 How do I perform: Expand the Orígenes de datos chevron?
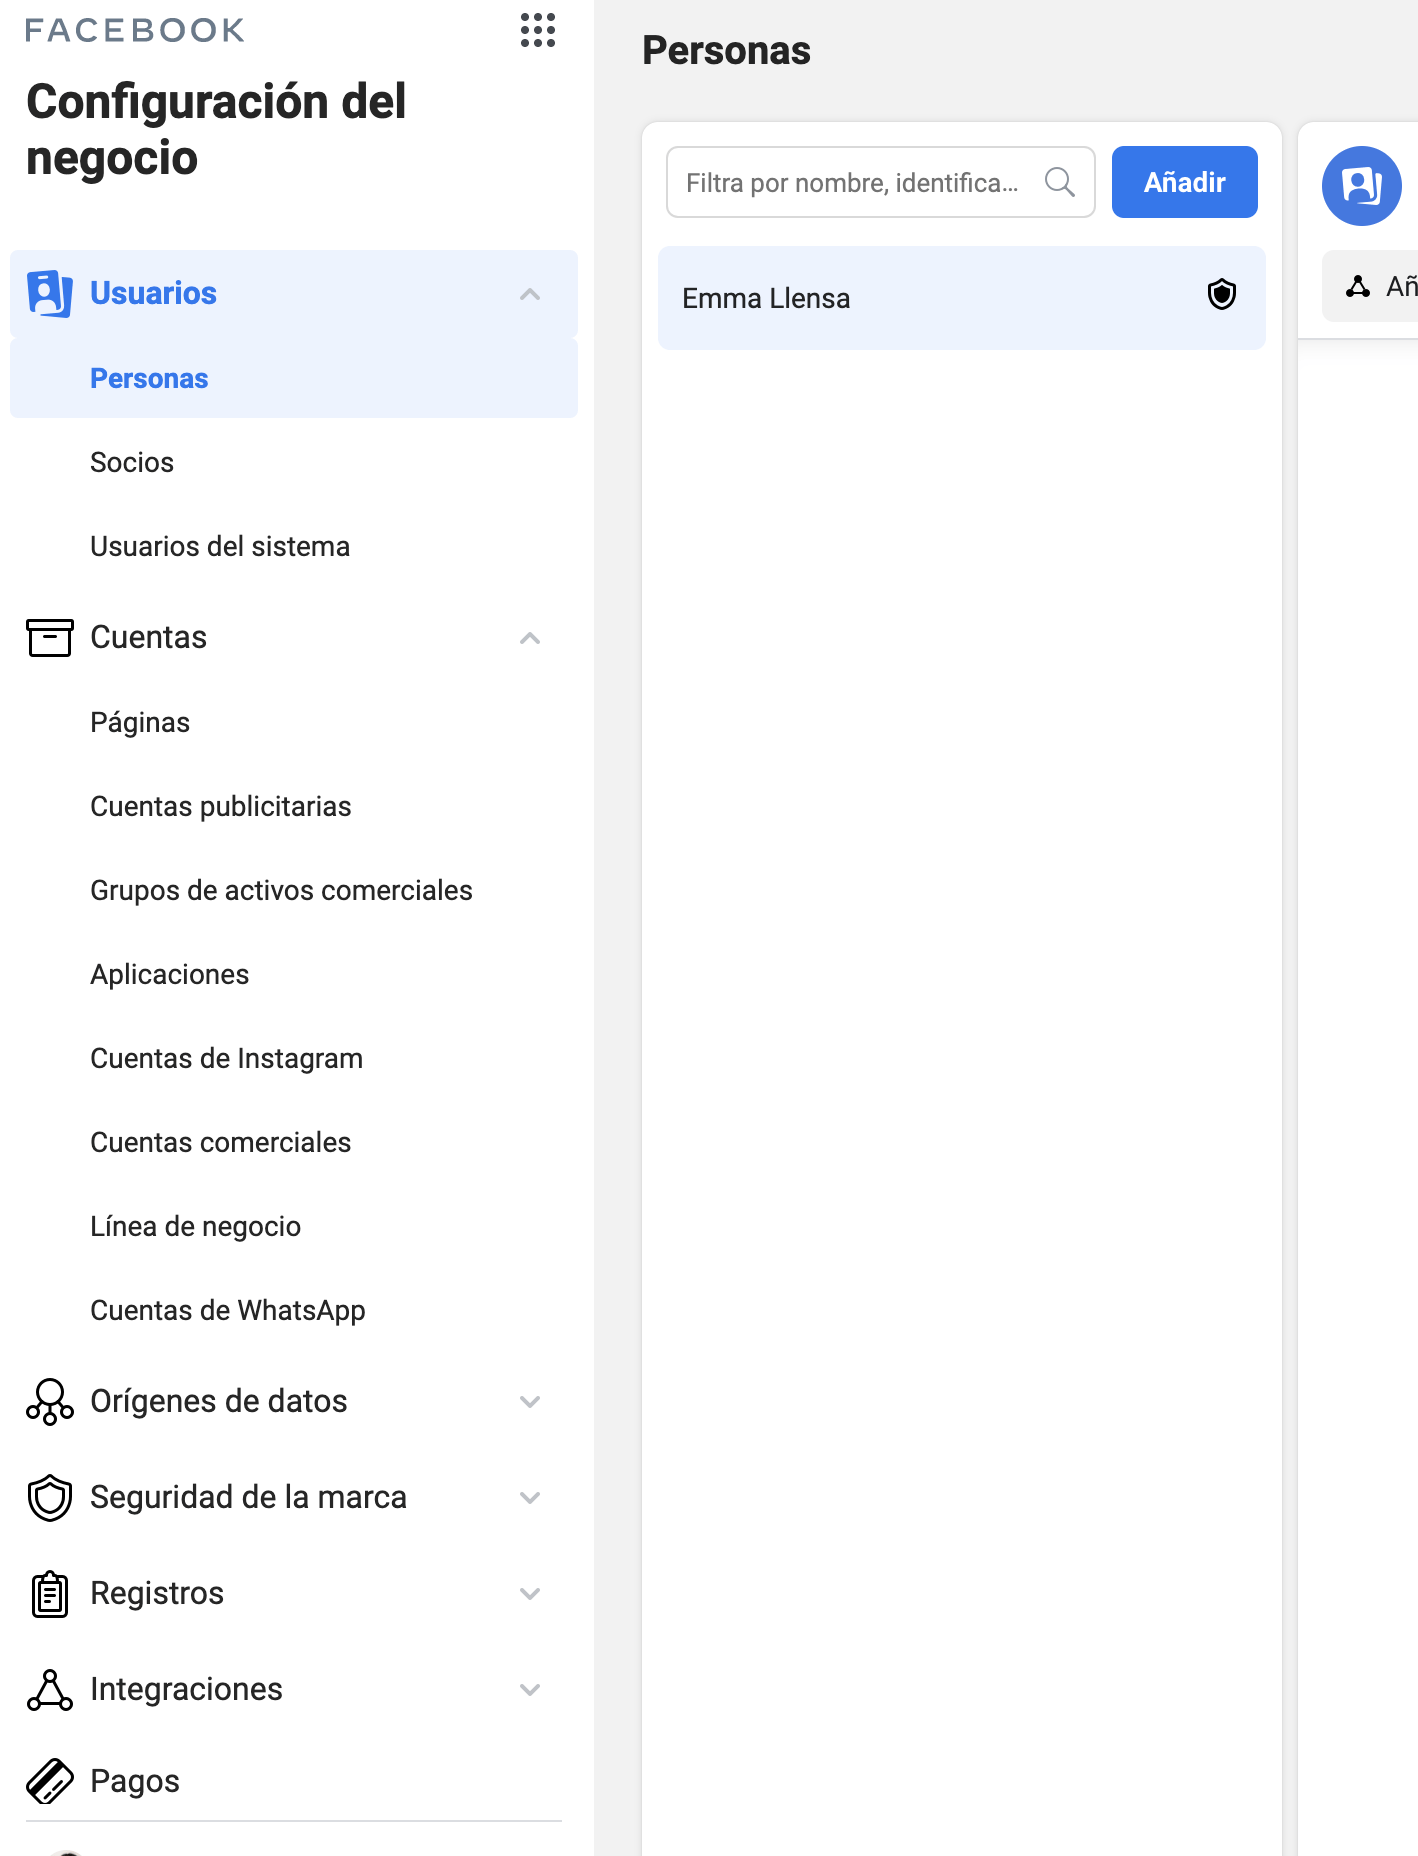click(x=530, y=1401)
